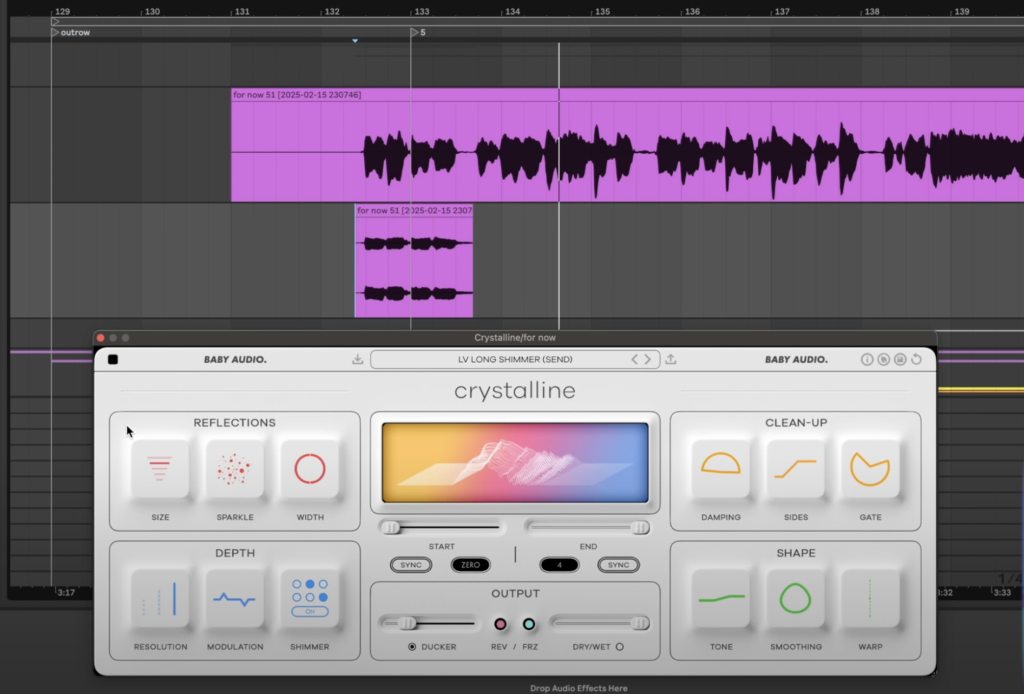The height and width of the screenshot is (694, 1024).
Task: Click bar 136 on timeline ruler
Action: pos(692,12)
